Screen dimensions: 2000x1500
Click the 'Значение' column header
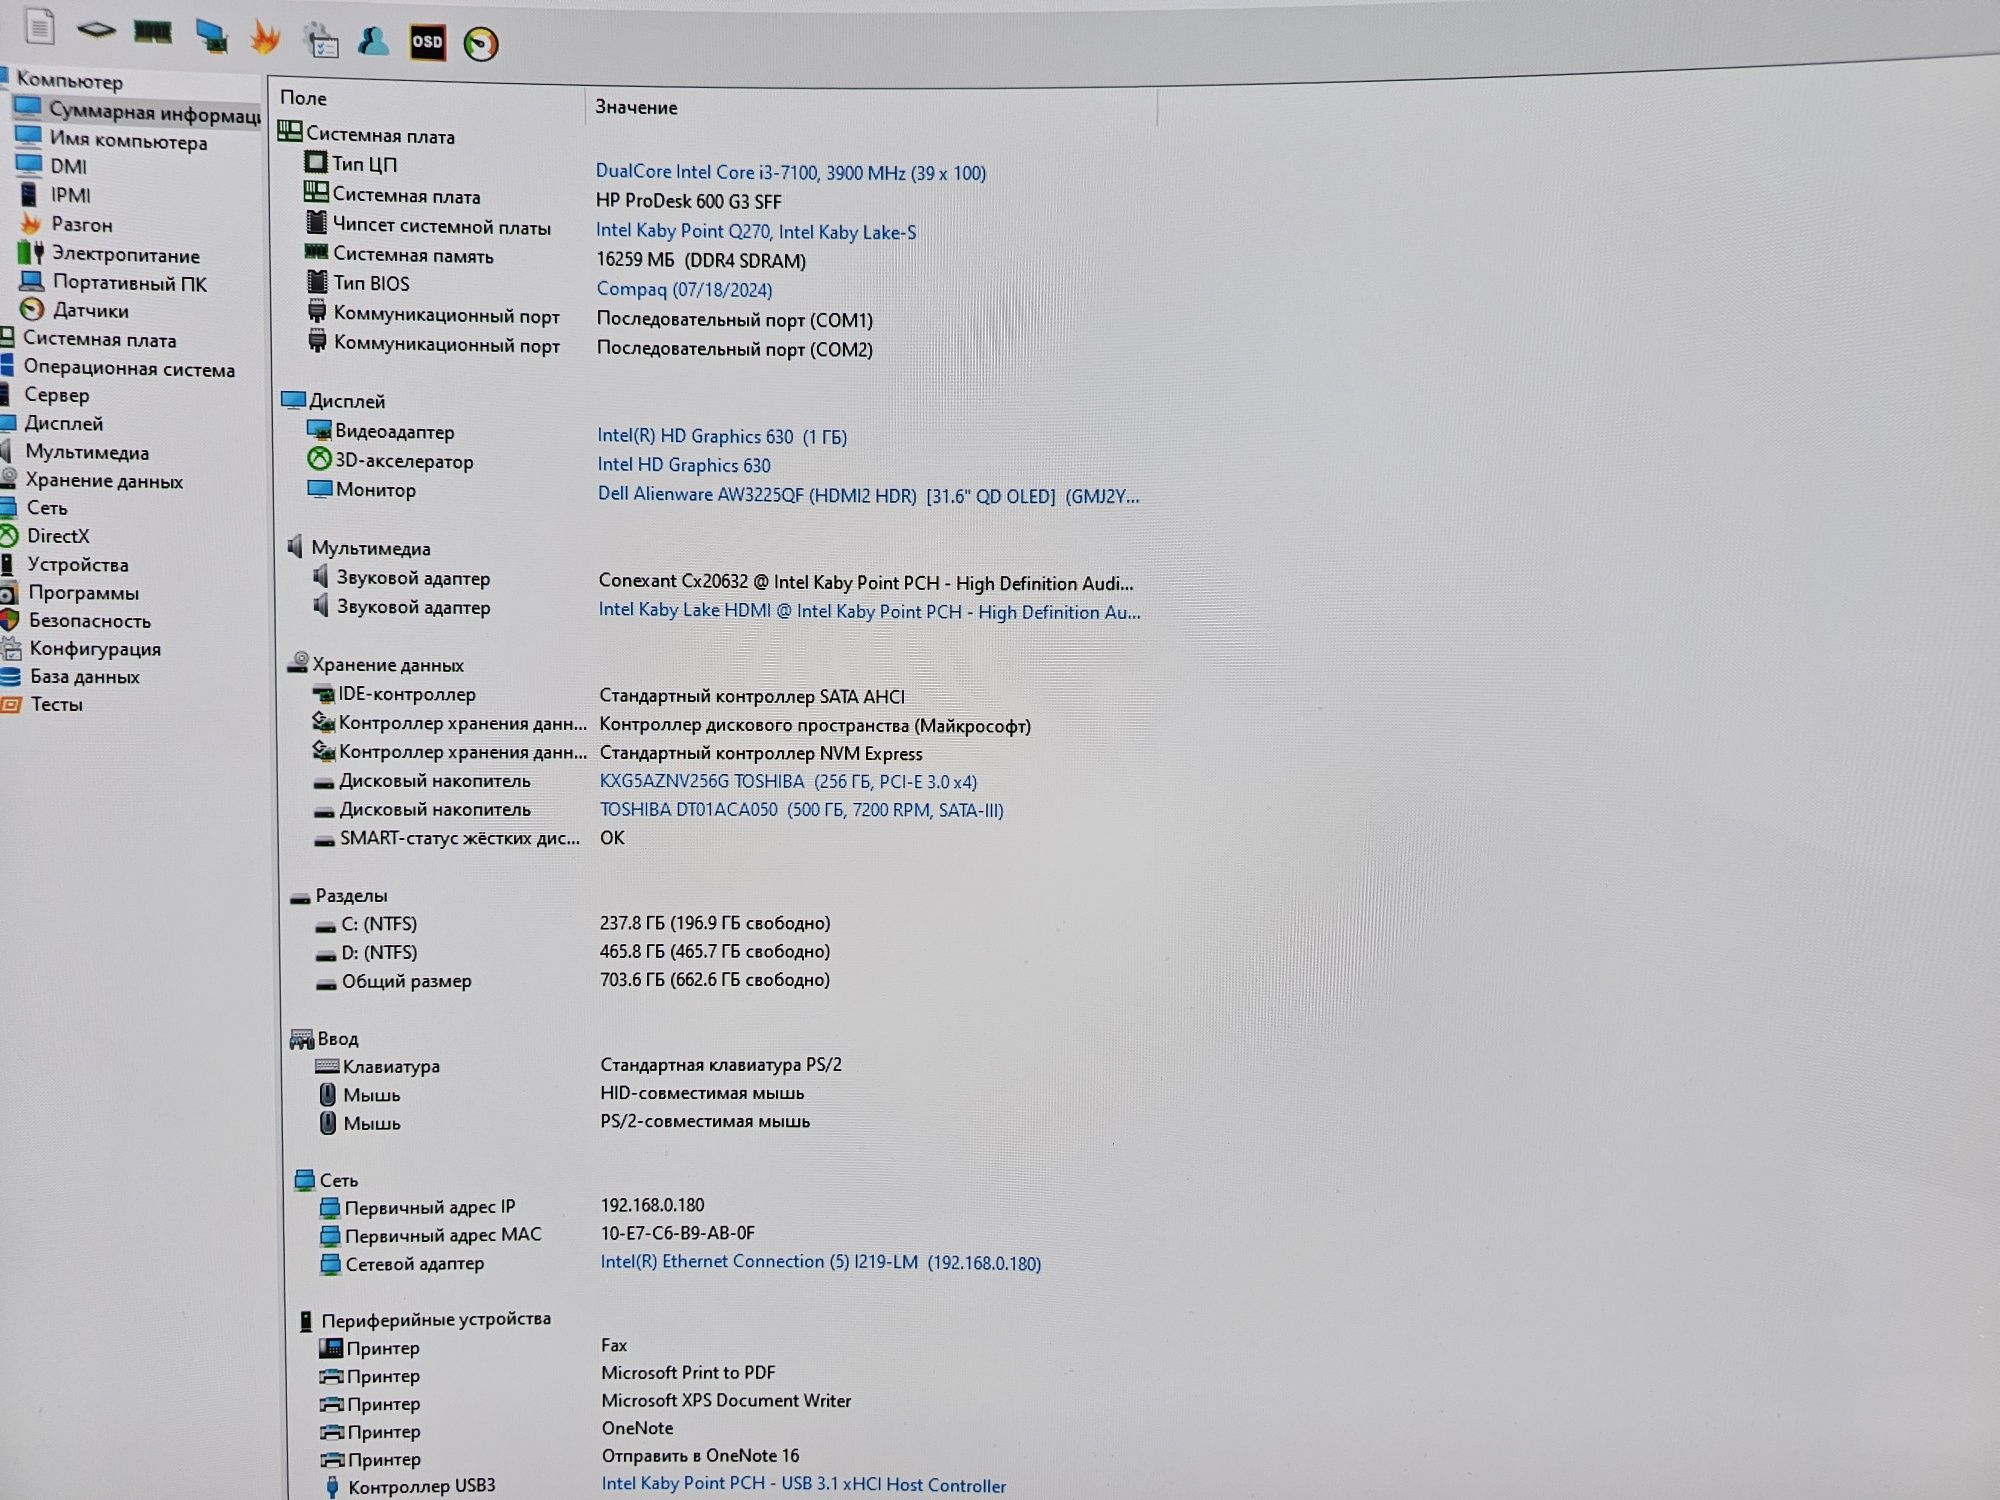click(636, 107)
